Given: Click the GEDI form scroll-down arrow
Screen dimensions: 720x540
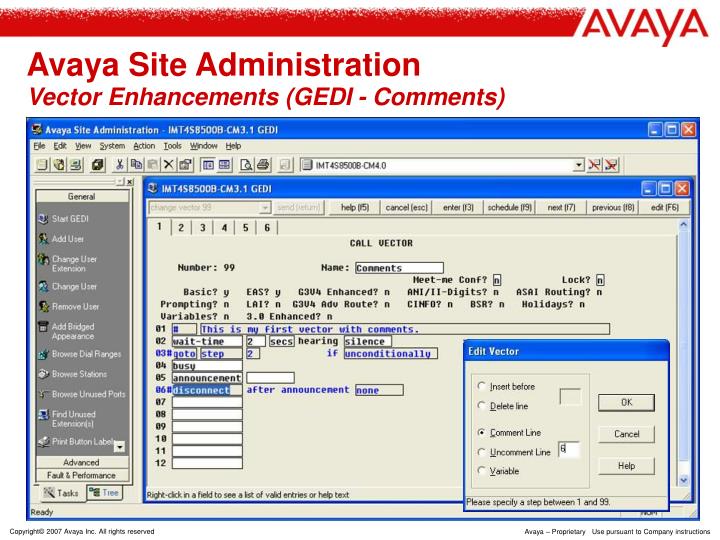Looking at the screenshot, I should pos(683,480).
